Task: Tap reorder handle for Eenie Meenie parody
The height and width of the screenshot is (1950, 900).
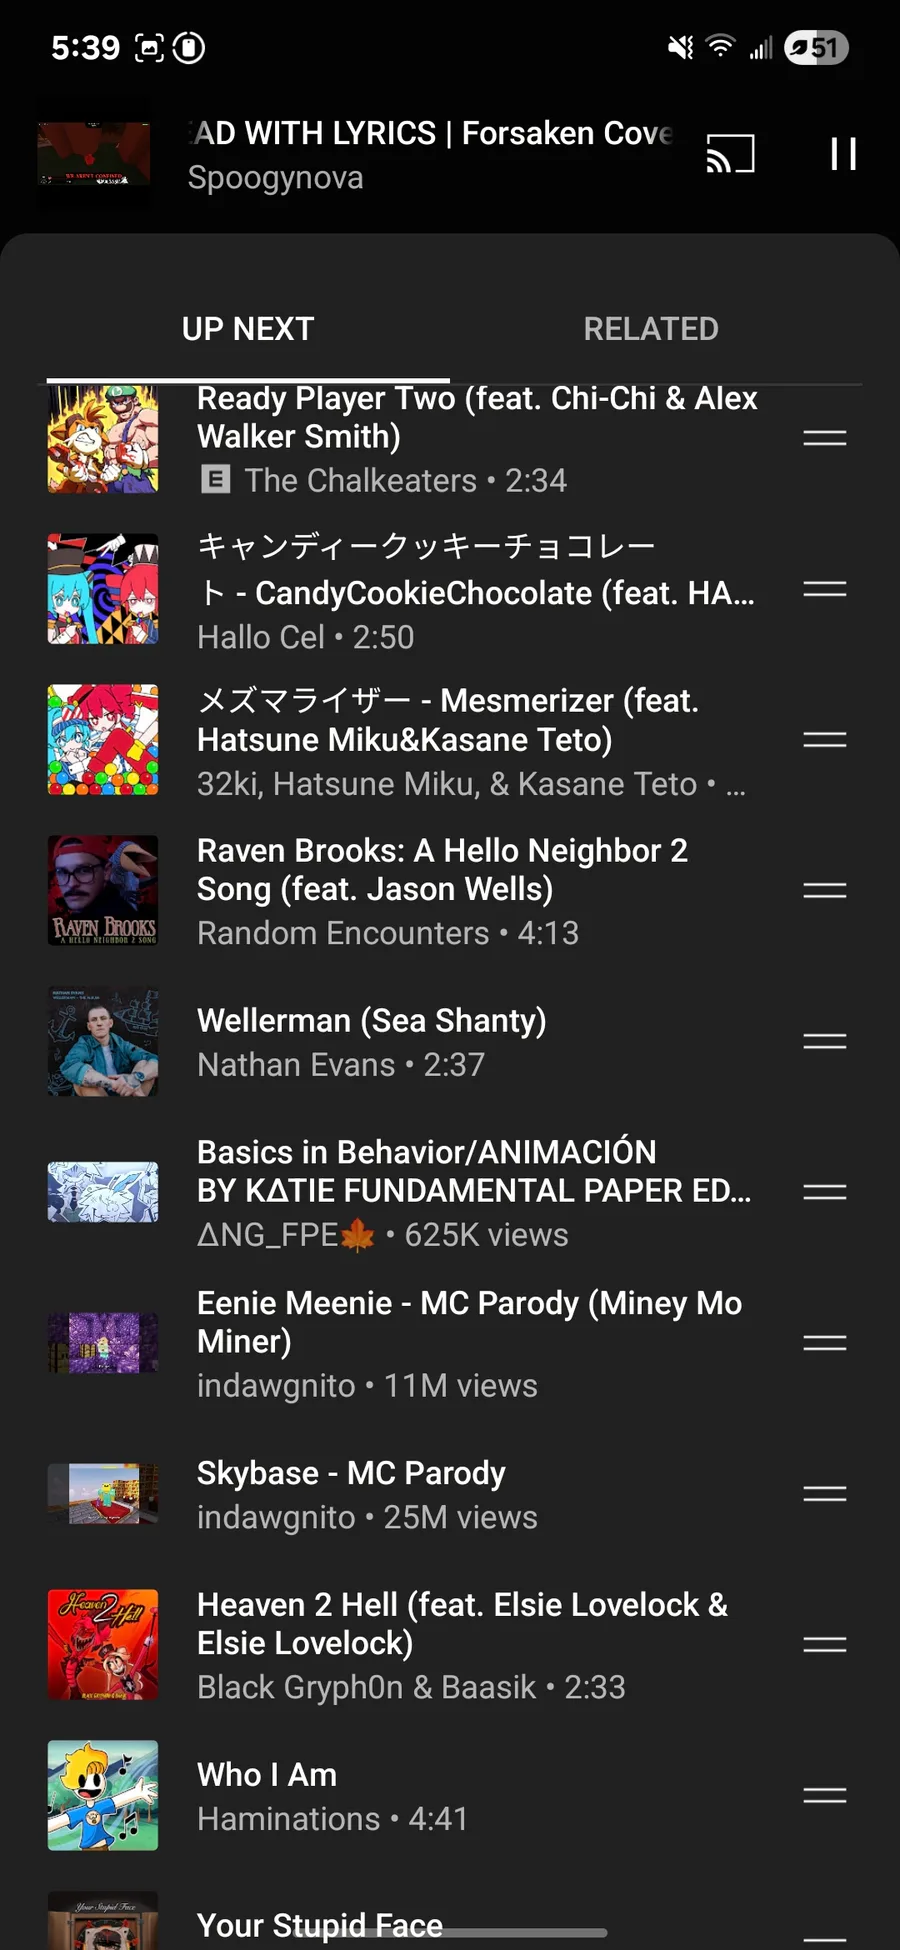Action: 825,1343
